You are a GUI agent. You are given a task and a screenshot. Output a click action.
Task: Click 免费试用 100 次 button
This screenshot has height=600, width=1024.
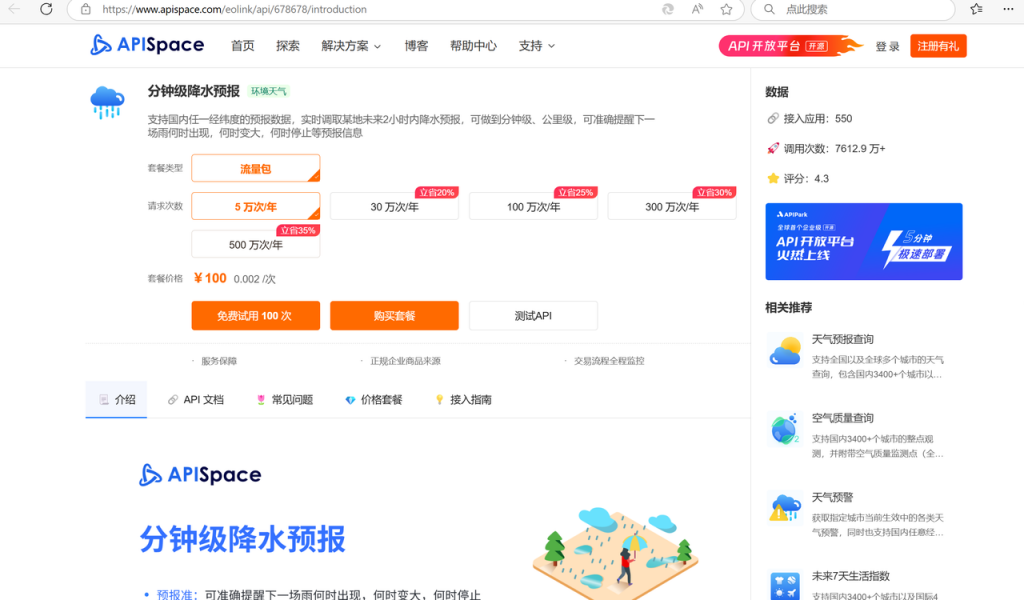click(255, 315)
